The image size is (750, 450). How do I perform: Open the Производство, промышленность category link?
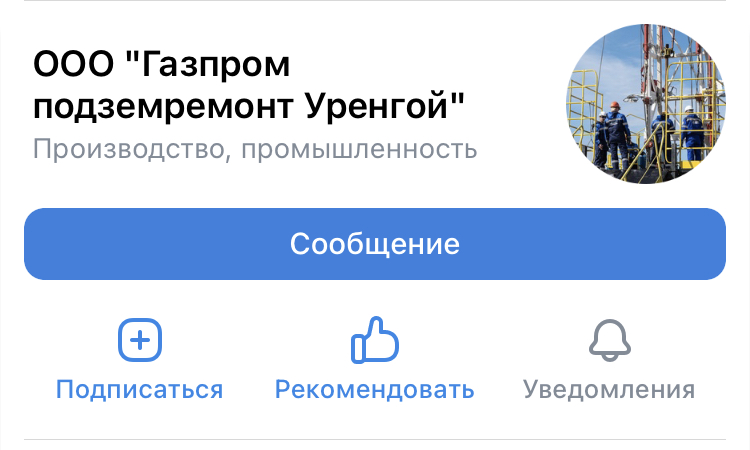pyautogui.click(x=255, y=149)
